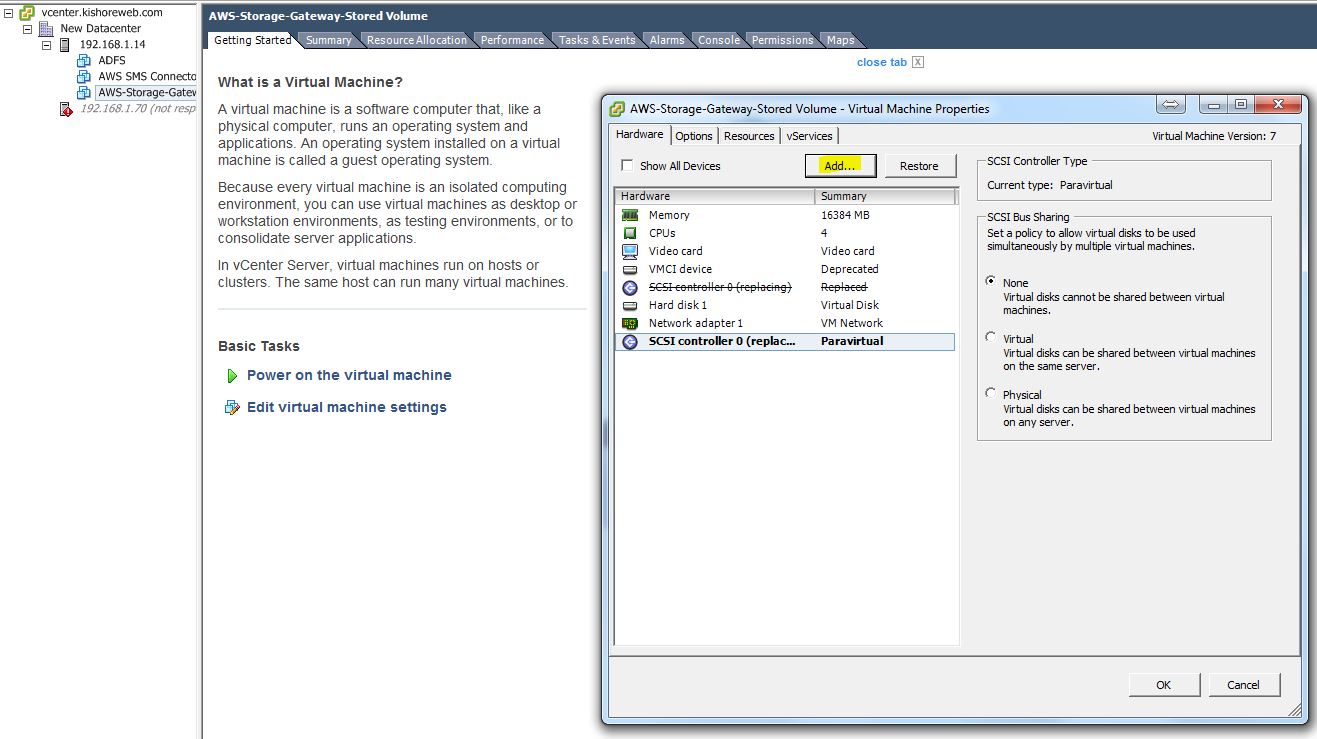This screenshot has height=739, width=1317.
Task: Click green Power on play icon
Action: 232,376
